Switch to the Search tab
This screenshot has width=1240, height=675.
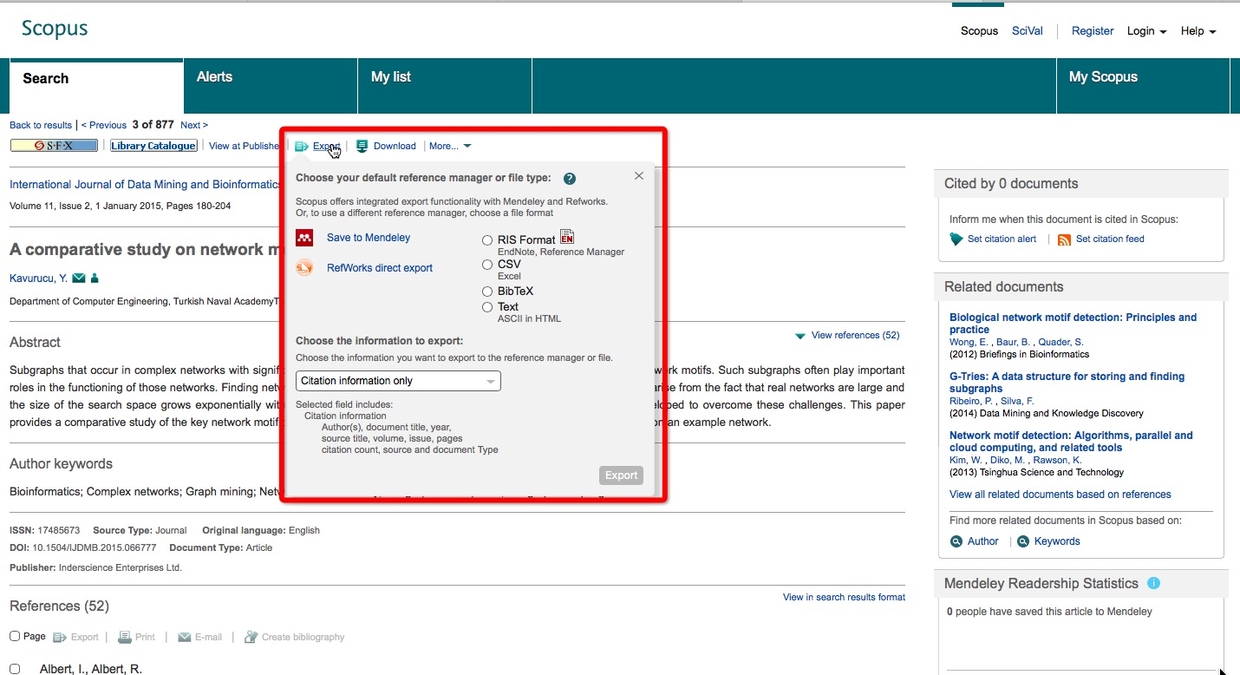point(96,86)
